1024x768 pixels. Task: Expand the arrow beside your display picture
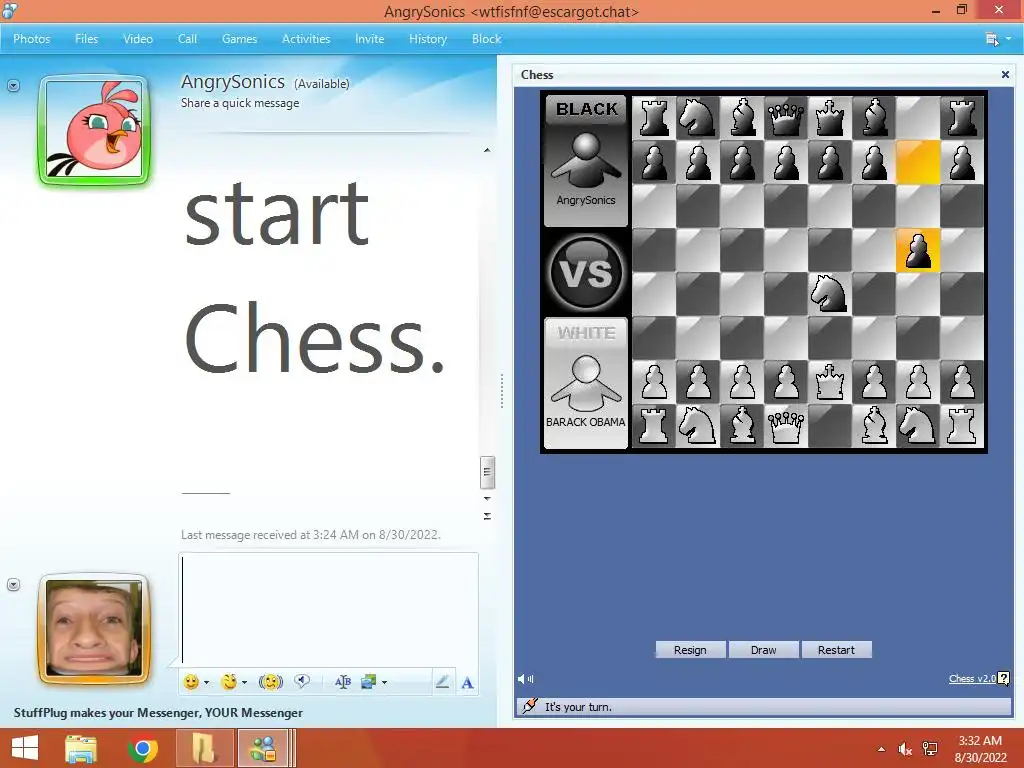14,584
